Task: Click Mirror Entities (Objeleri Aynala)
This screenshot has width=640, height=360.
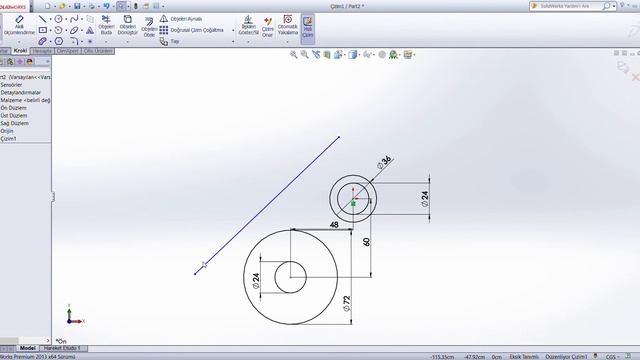Action: tap(181, 19)
